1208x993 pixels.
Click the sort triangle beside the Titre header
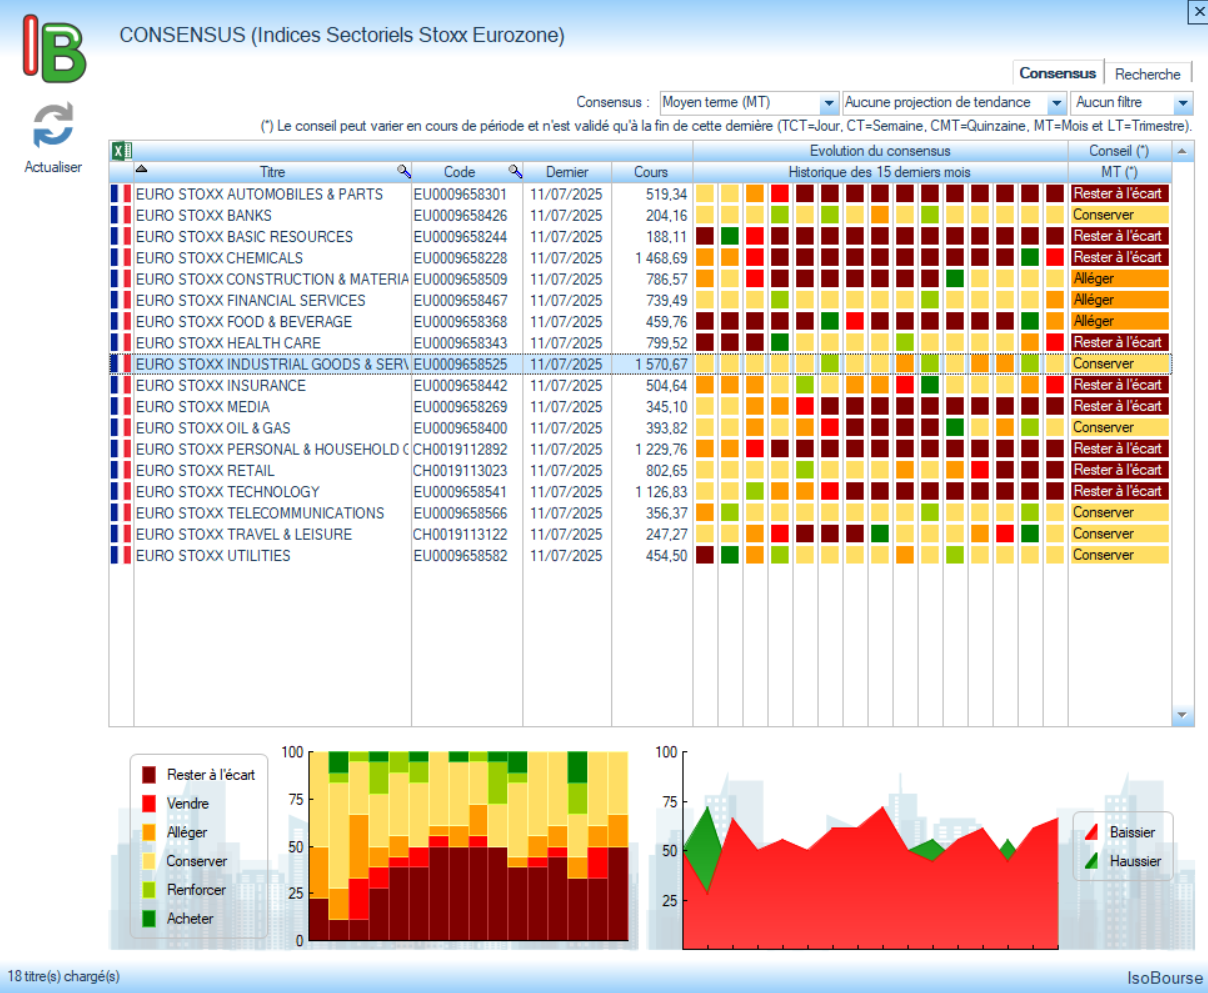point(142,168)
